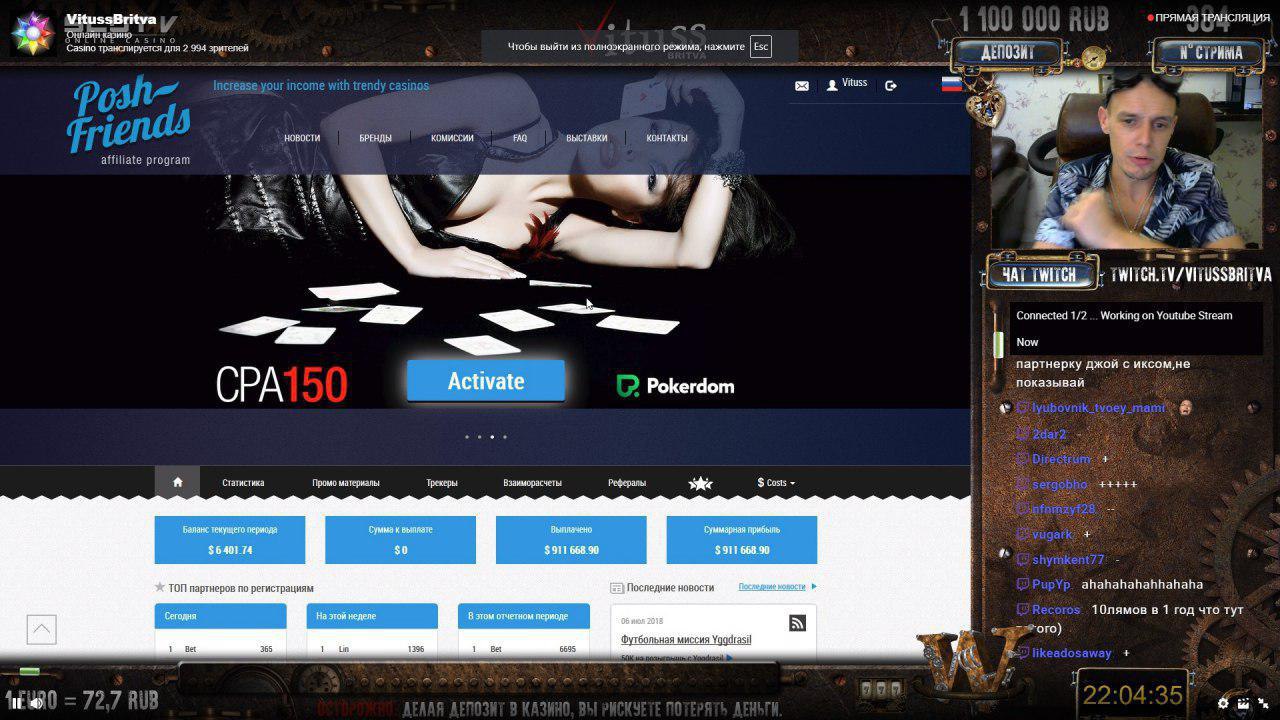
Task: Click the Pokerdom brand logo
Action: coord(675,386)
